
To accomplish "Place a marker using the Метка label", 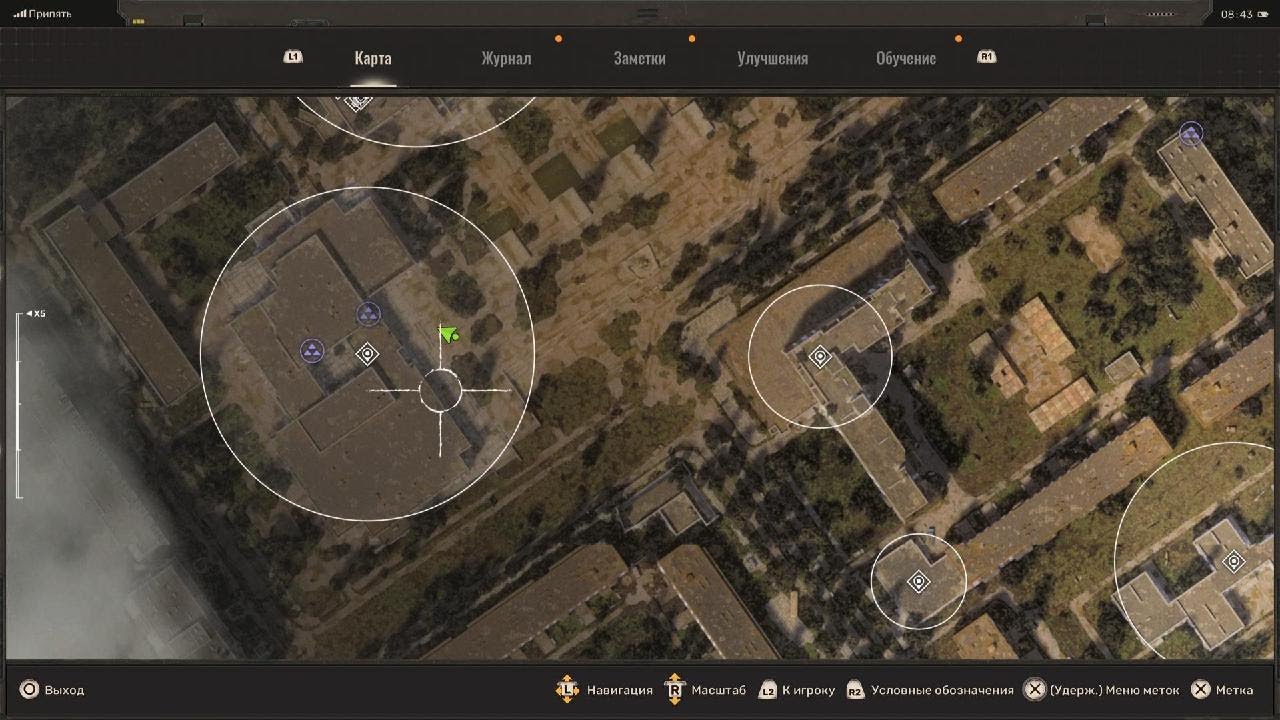I will 1235,690.
